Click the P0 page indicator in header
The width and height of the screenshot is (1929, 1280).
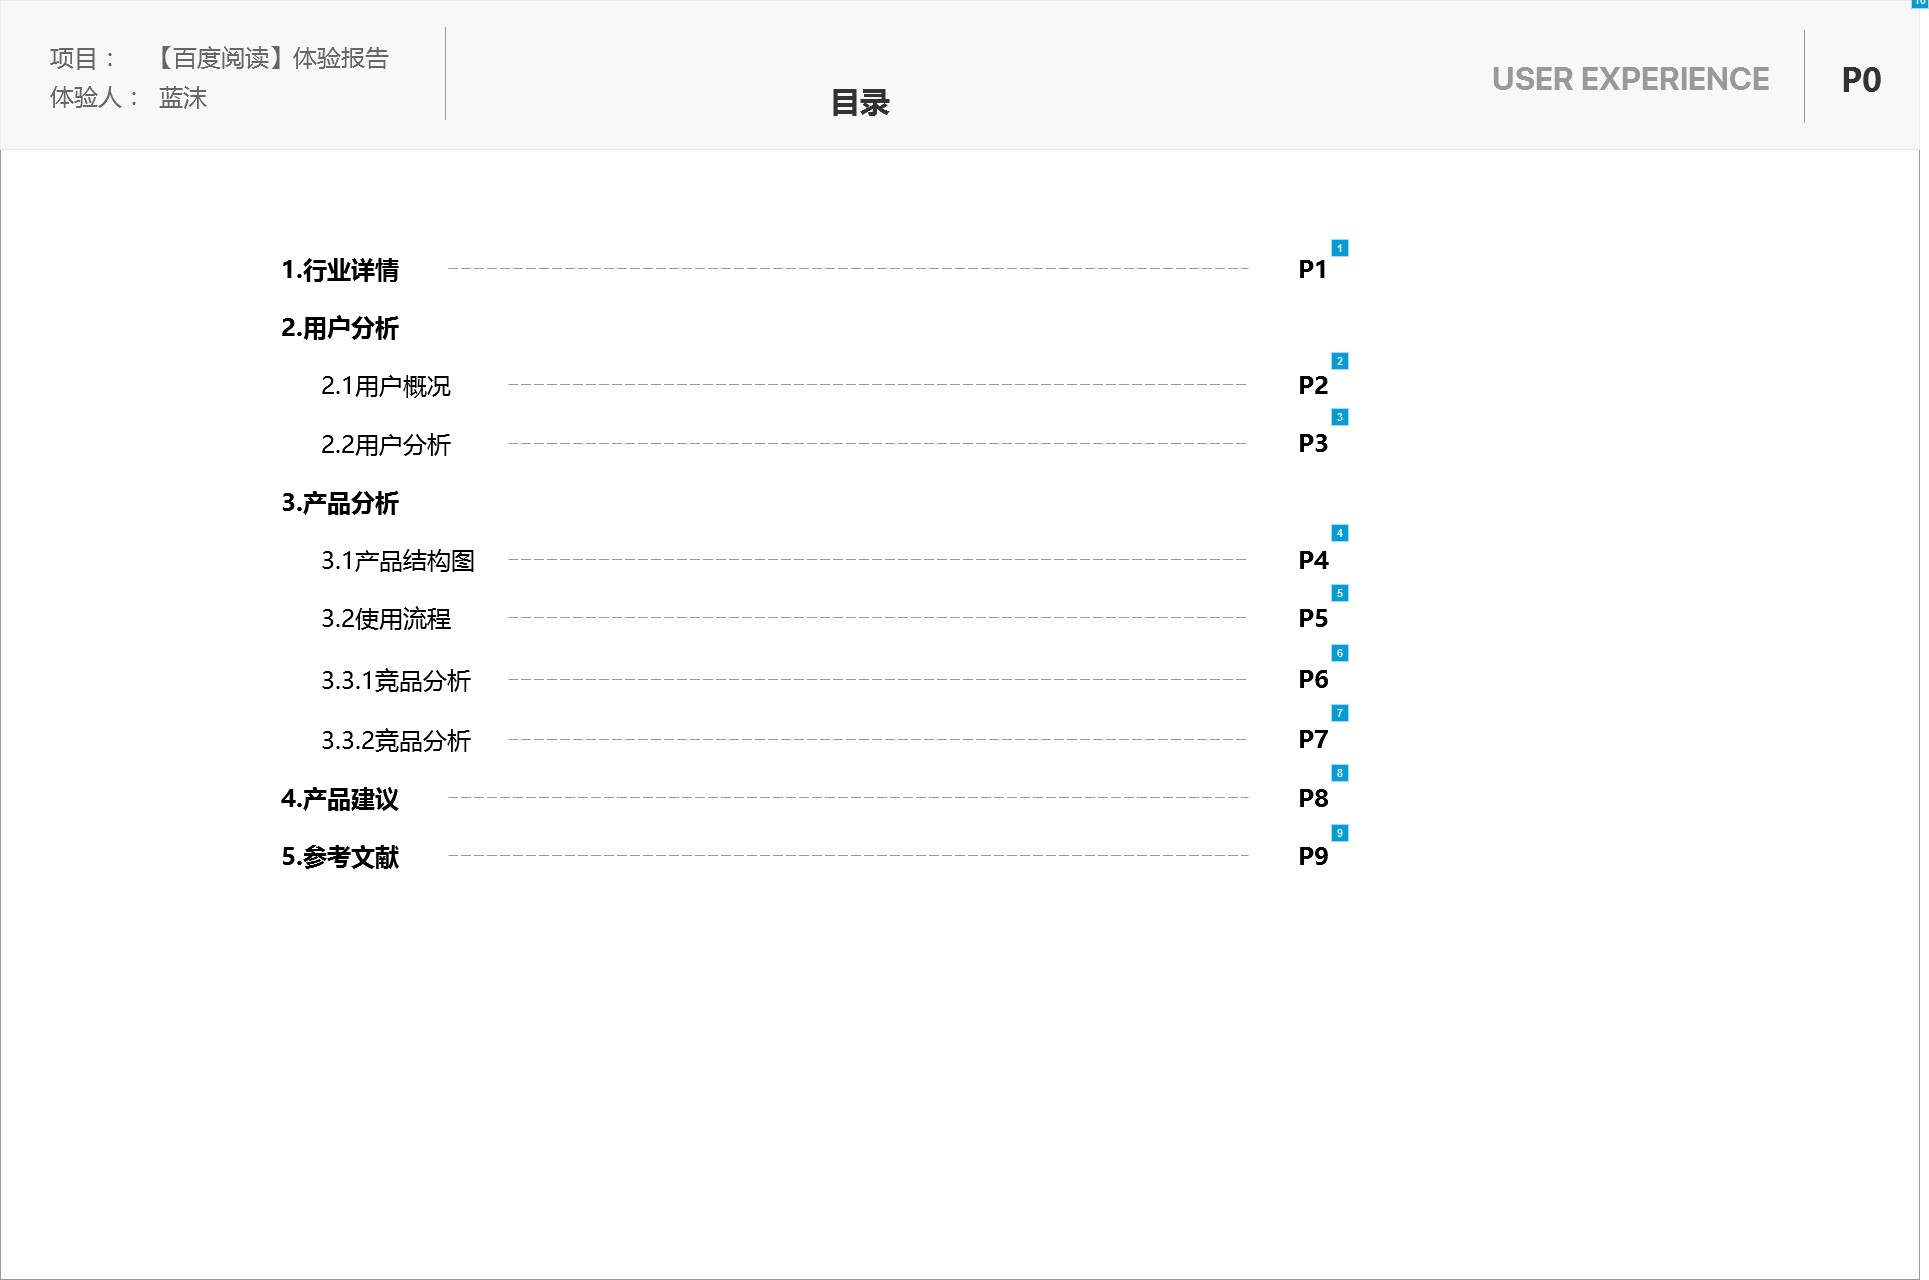[1860, 80]
